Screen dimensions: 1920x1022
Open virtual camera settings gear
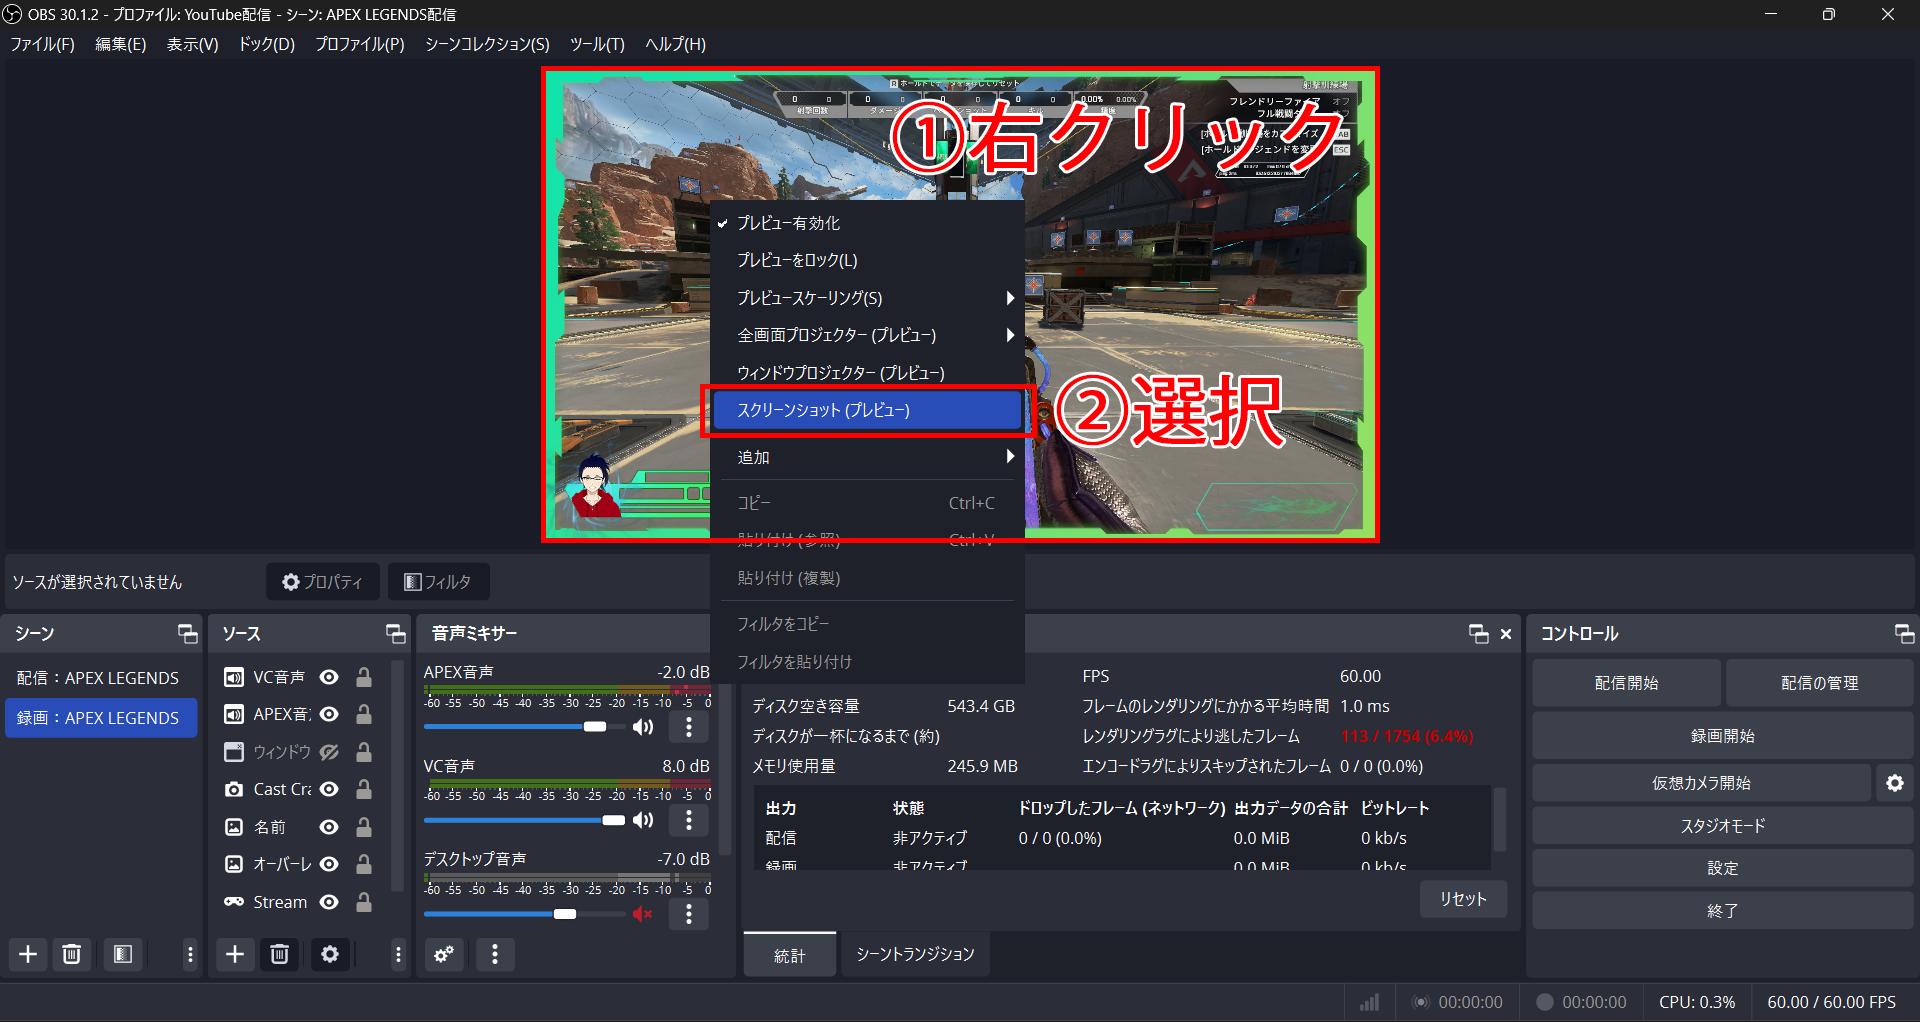pos(1895,783)
